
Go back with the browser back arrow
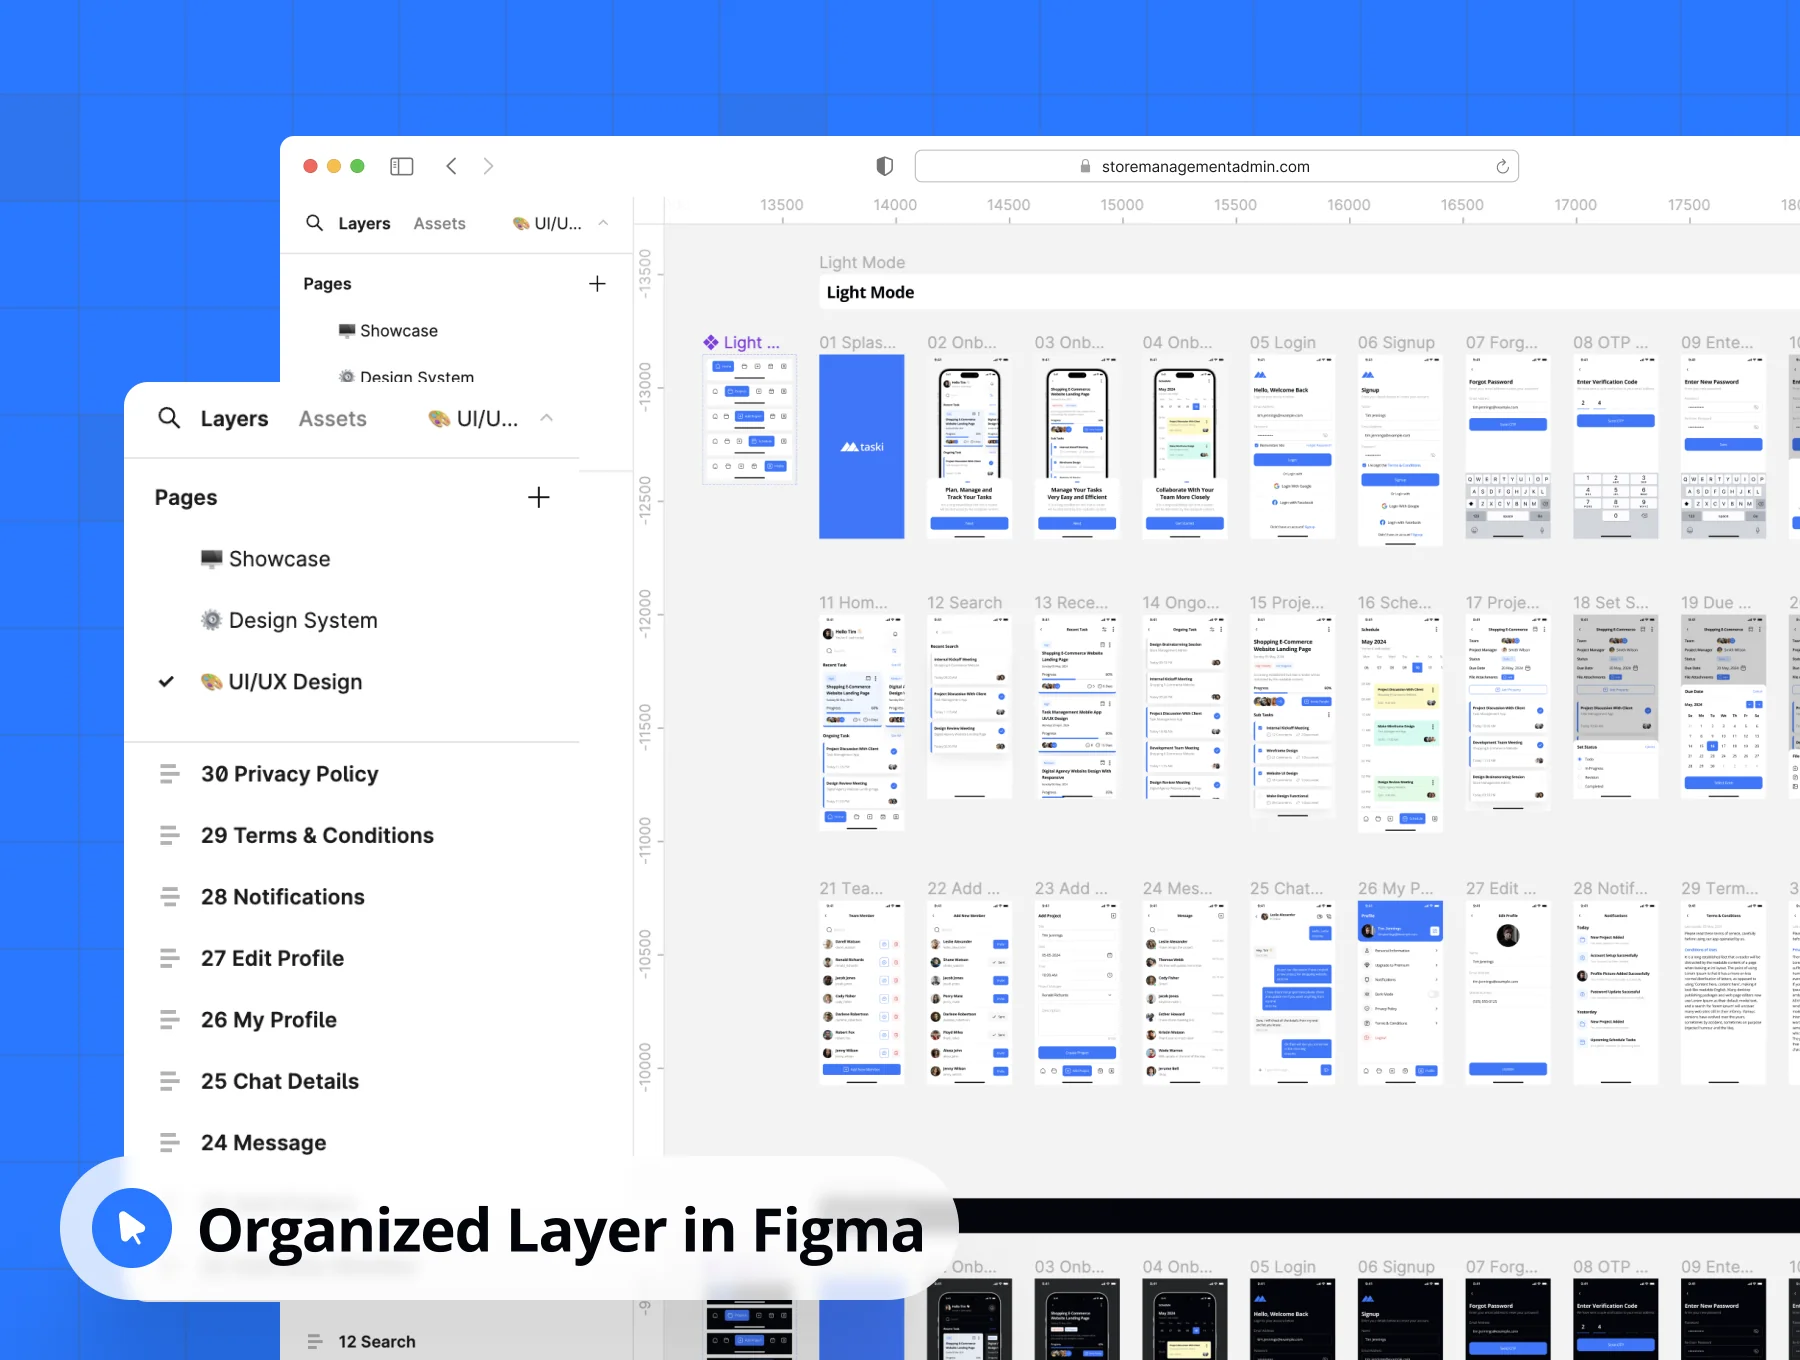[x=452, y=166]
